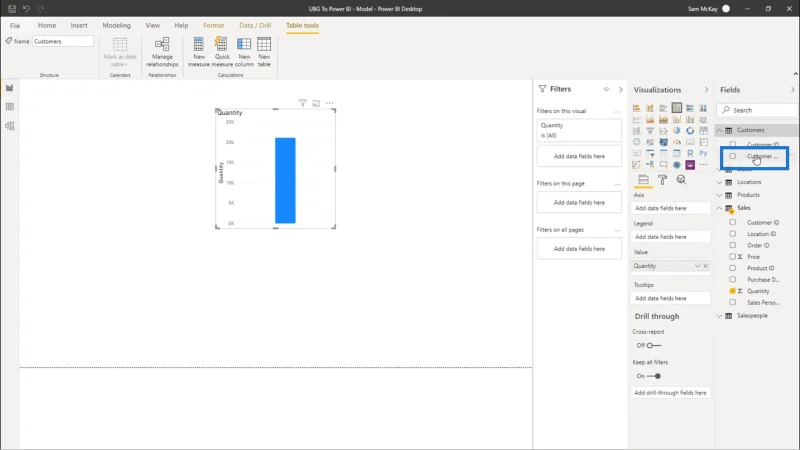The image size is (800, 450).
Task: Open the Analytics magnifier tab
Action: [x=681, y=180]
